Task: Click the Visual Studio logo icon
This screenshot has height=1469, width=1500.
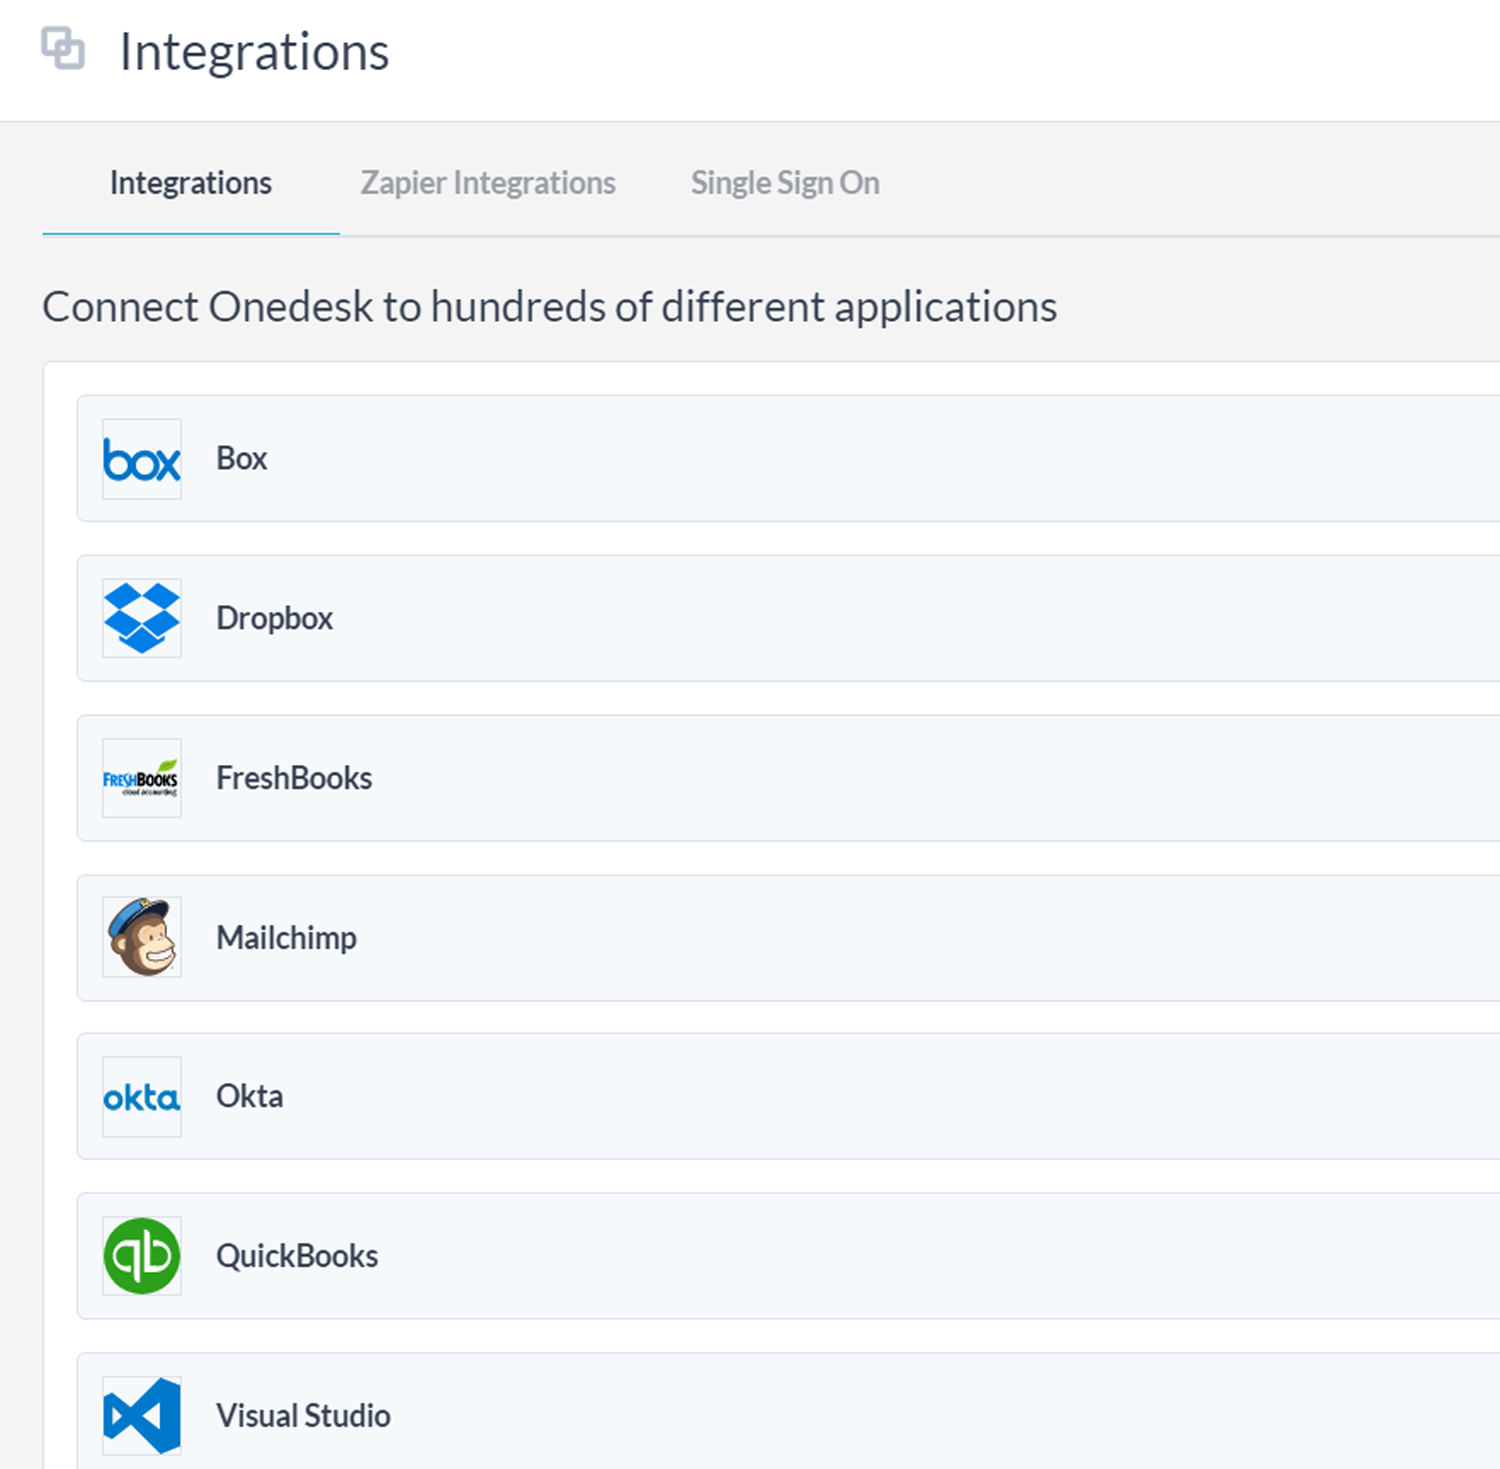Action: tap(142, 1416)
